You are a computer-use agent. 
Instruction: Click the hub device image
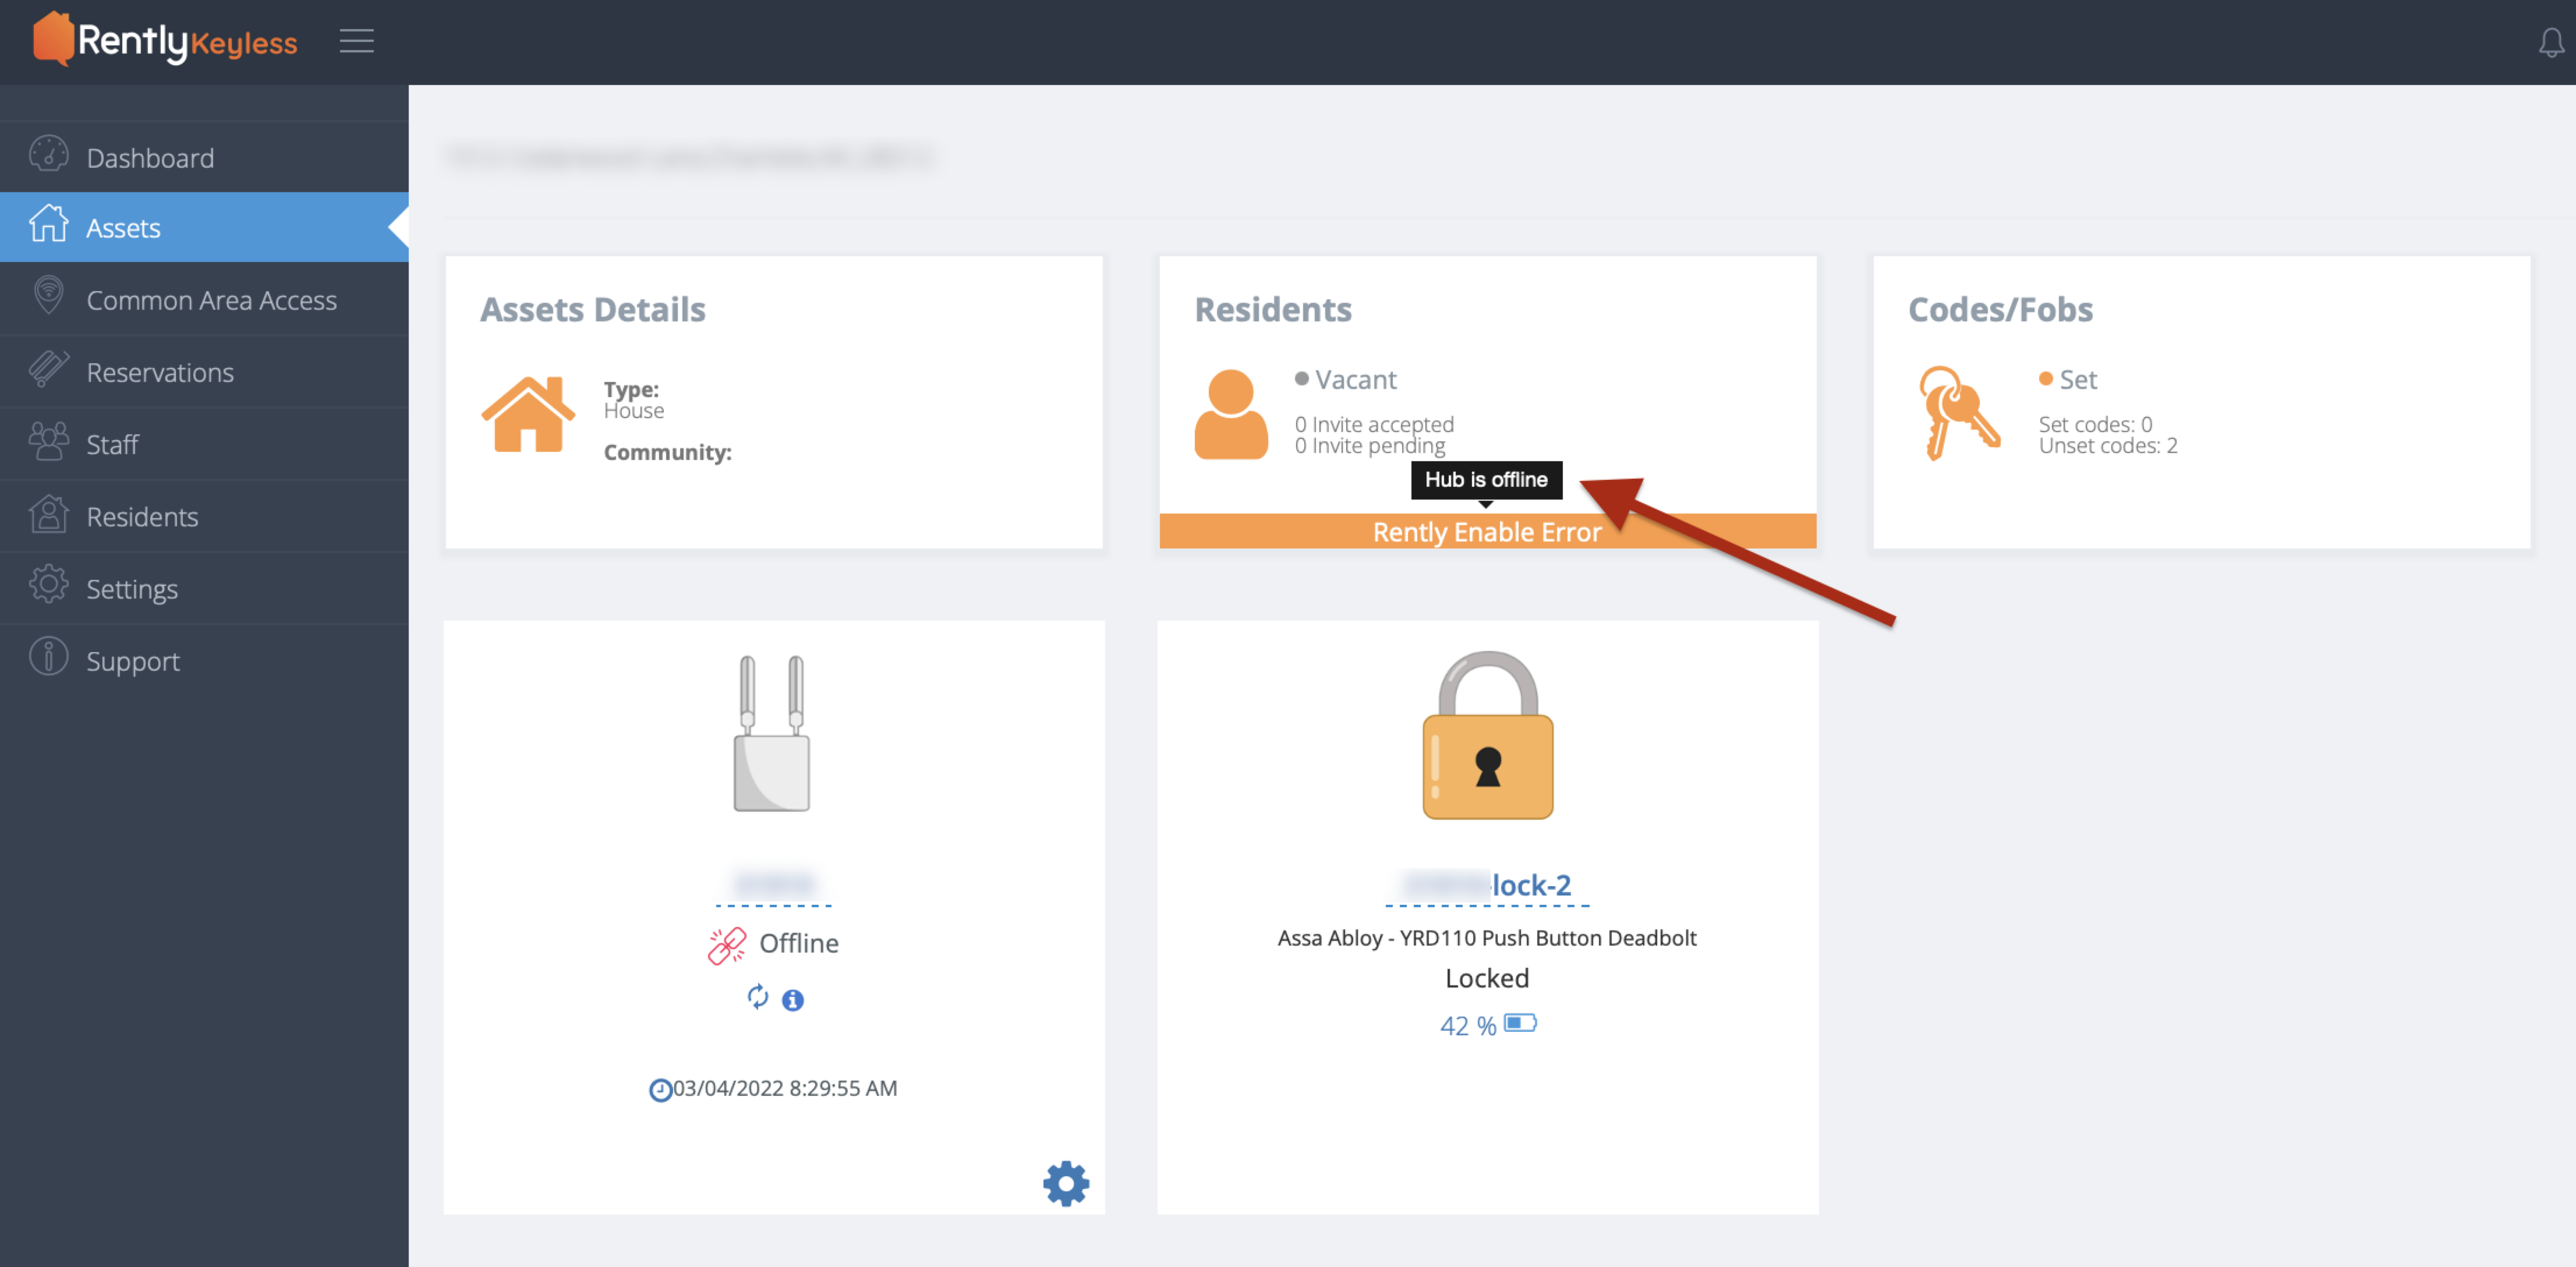point(771,732)
